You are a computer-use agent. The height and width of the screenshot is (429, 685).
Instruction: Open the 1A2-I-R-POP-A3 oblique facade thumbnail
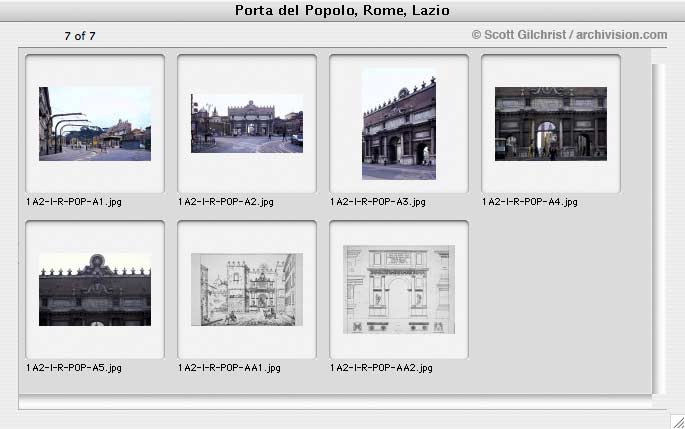click(x=399, y=124)
